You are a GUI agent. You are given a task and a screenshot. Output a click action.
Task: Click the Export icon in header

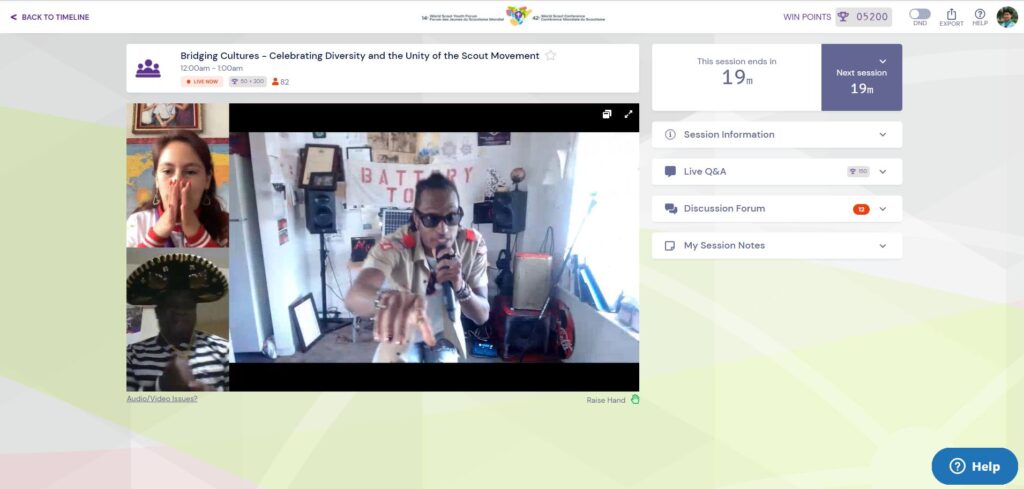pos(950,14)
